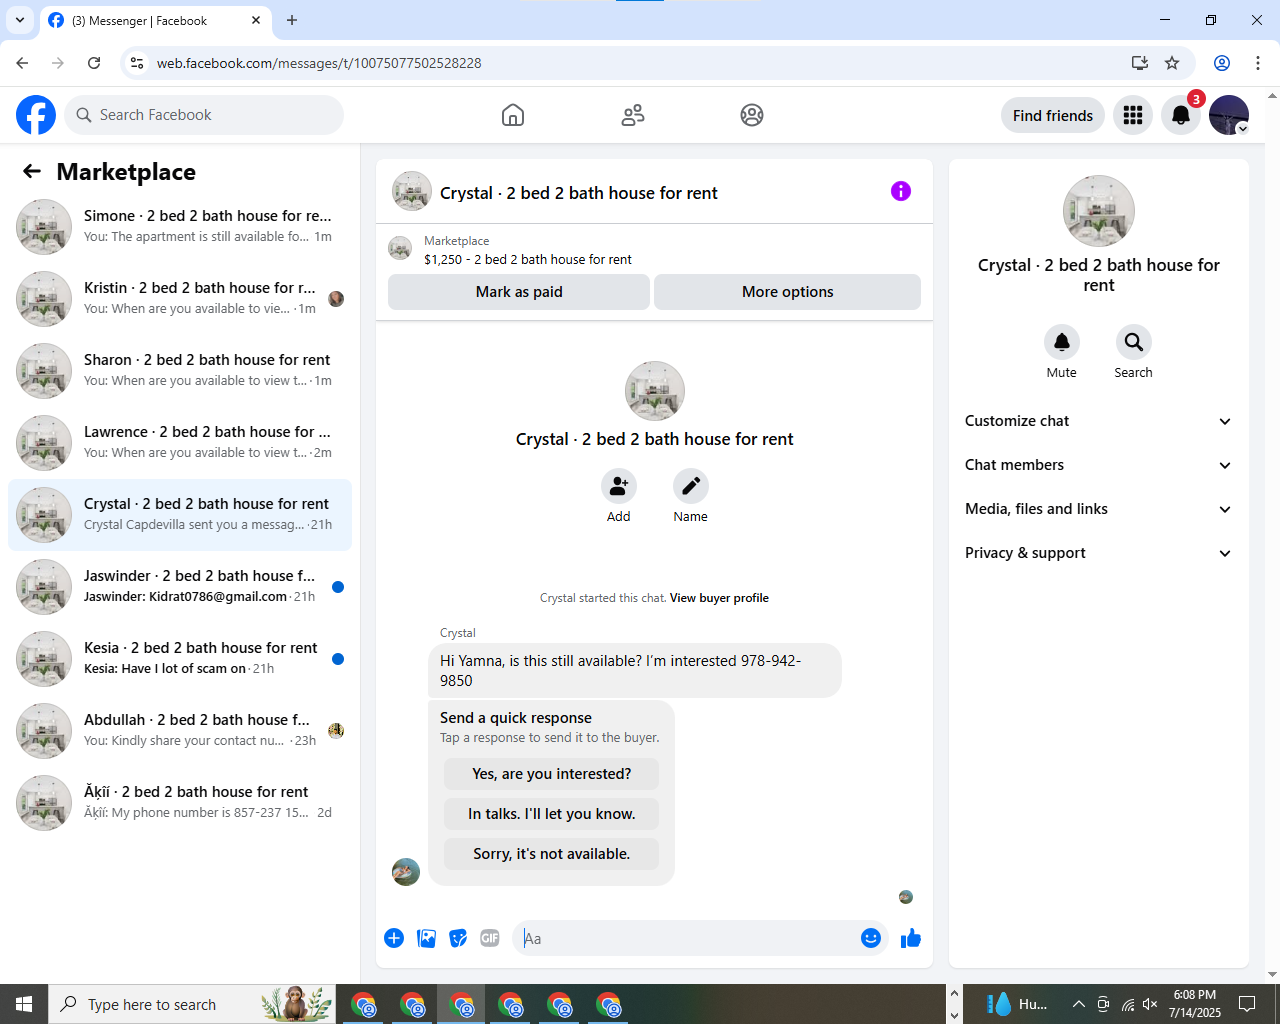Bookmark this page with star icon

click(x=1172, y=63)
